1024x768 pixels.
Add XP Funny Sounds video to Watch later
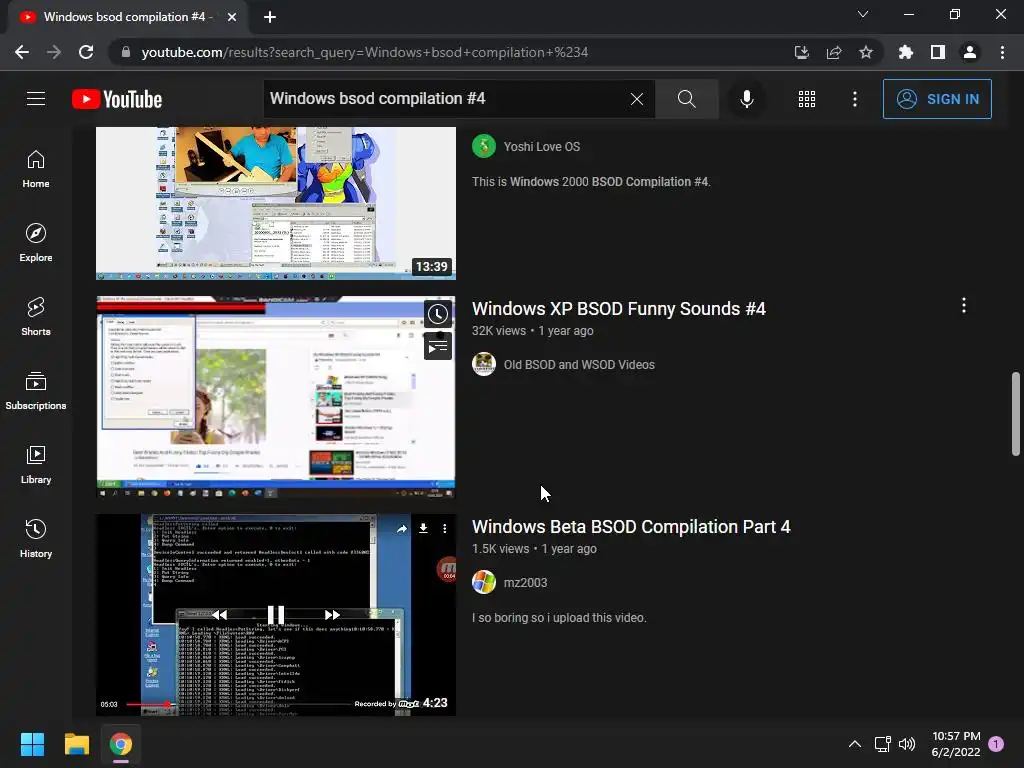[x=438, y=314]
